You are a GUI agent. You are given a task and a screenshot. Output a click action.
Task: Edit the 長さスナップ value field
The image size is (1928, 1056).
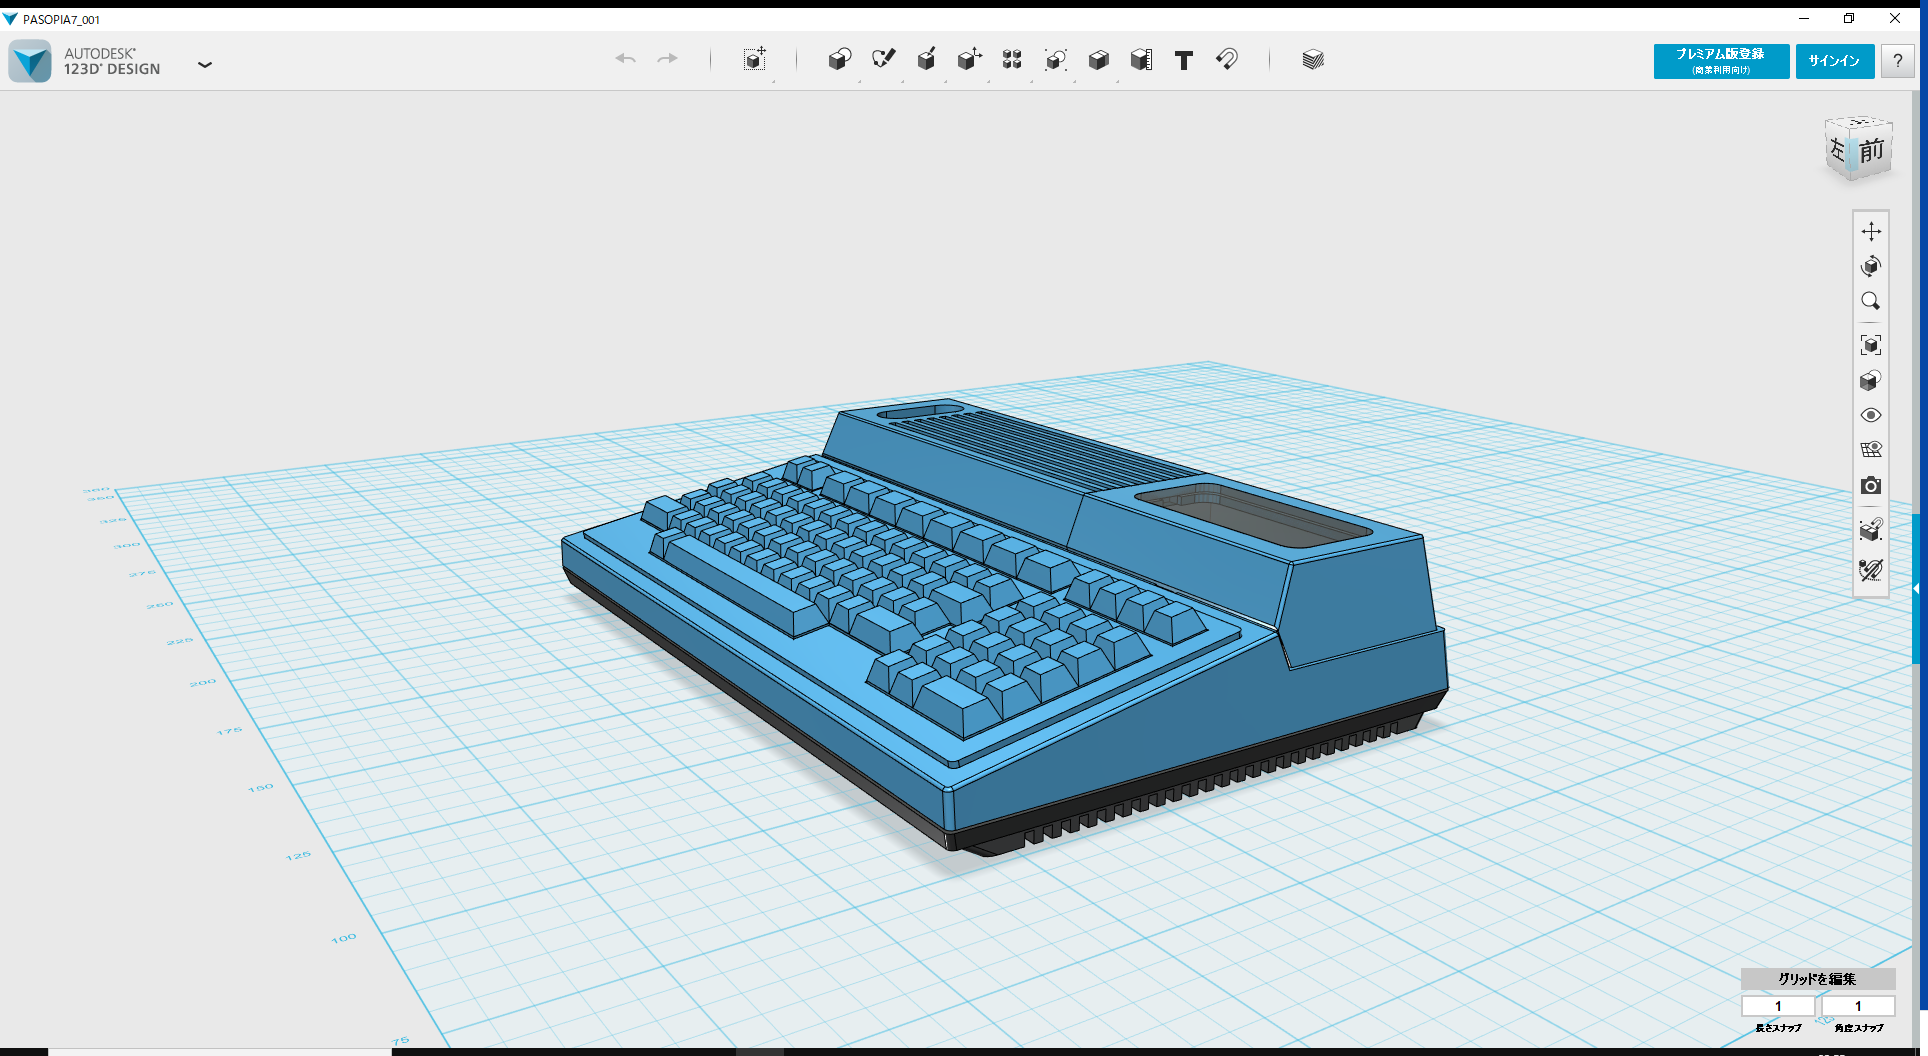point(1779,1006)
